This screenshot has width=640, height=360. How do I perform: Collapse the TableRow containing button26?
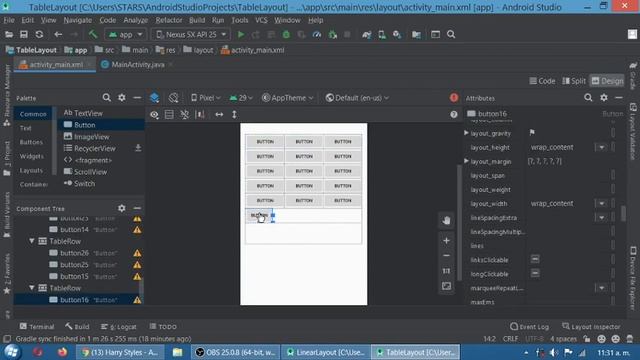31,241
